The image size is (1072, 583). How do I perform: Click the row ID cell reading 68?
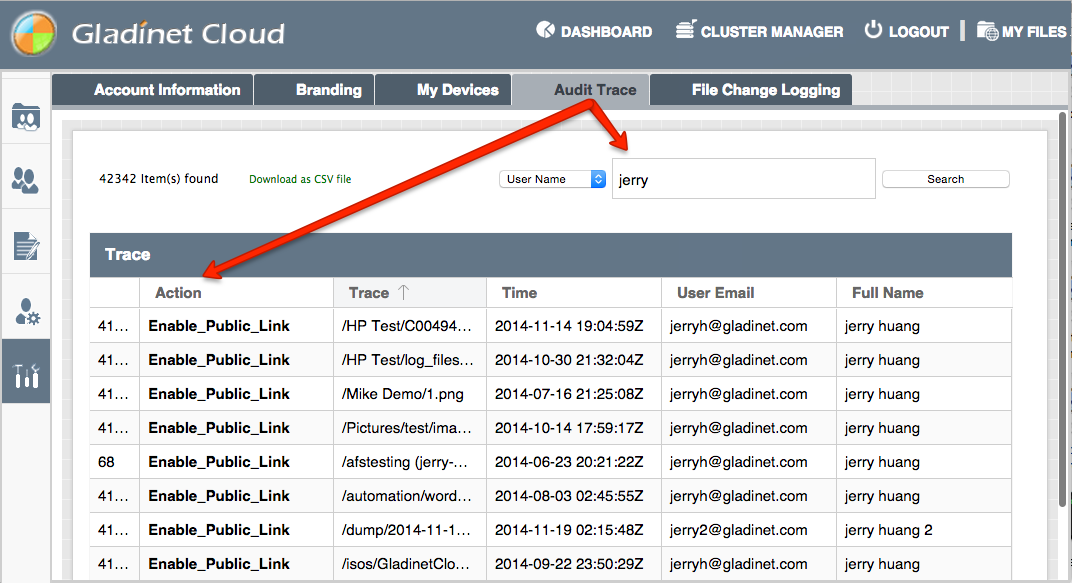coord(114,462)
